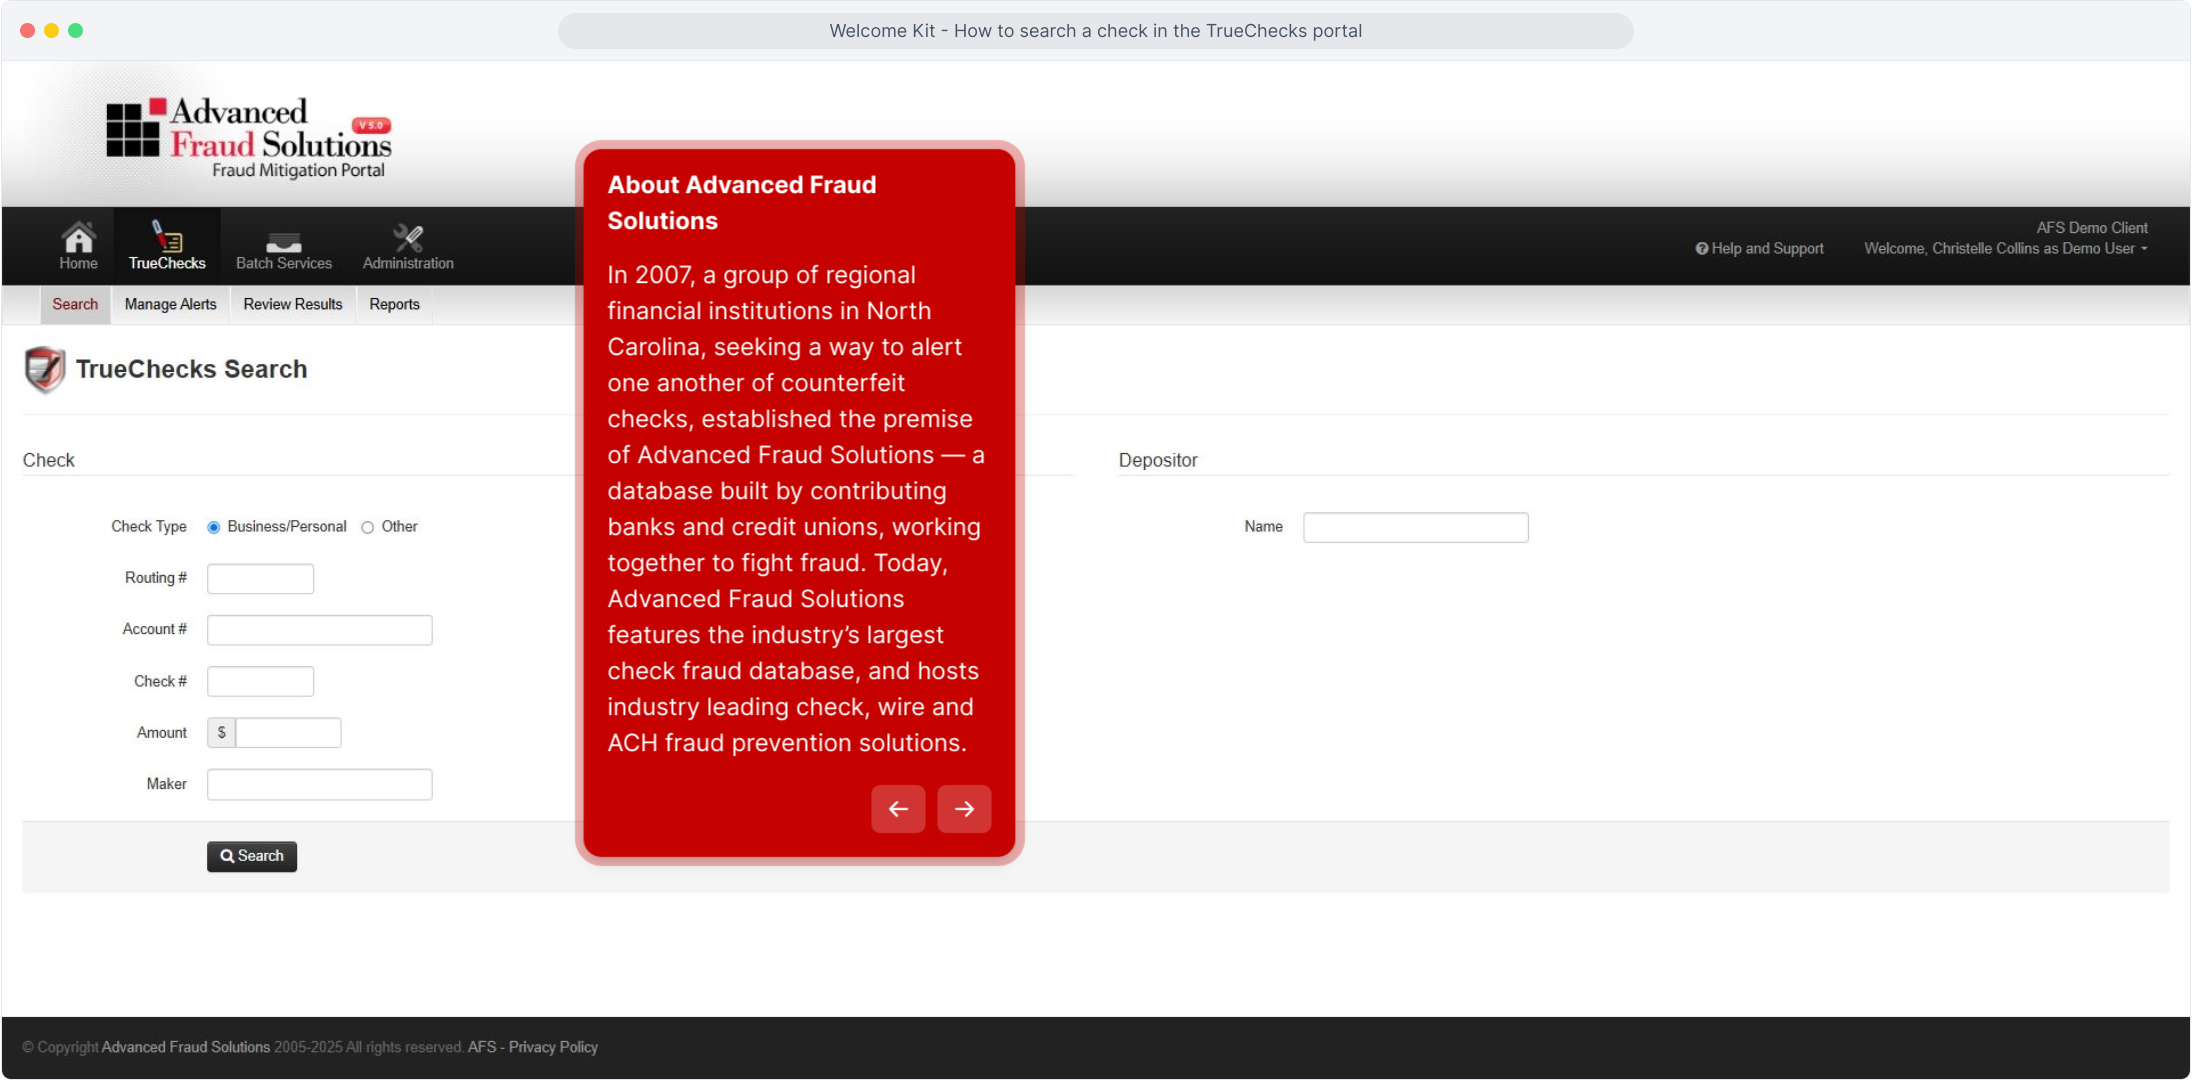Click Advanced Fraud Solutions footer link
The image size is (2192, 1080).
tap(186, 1047)
